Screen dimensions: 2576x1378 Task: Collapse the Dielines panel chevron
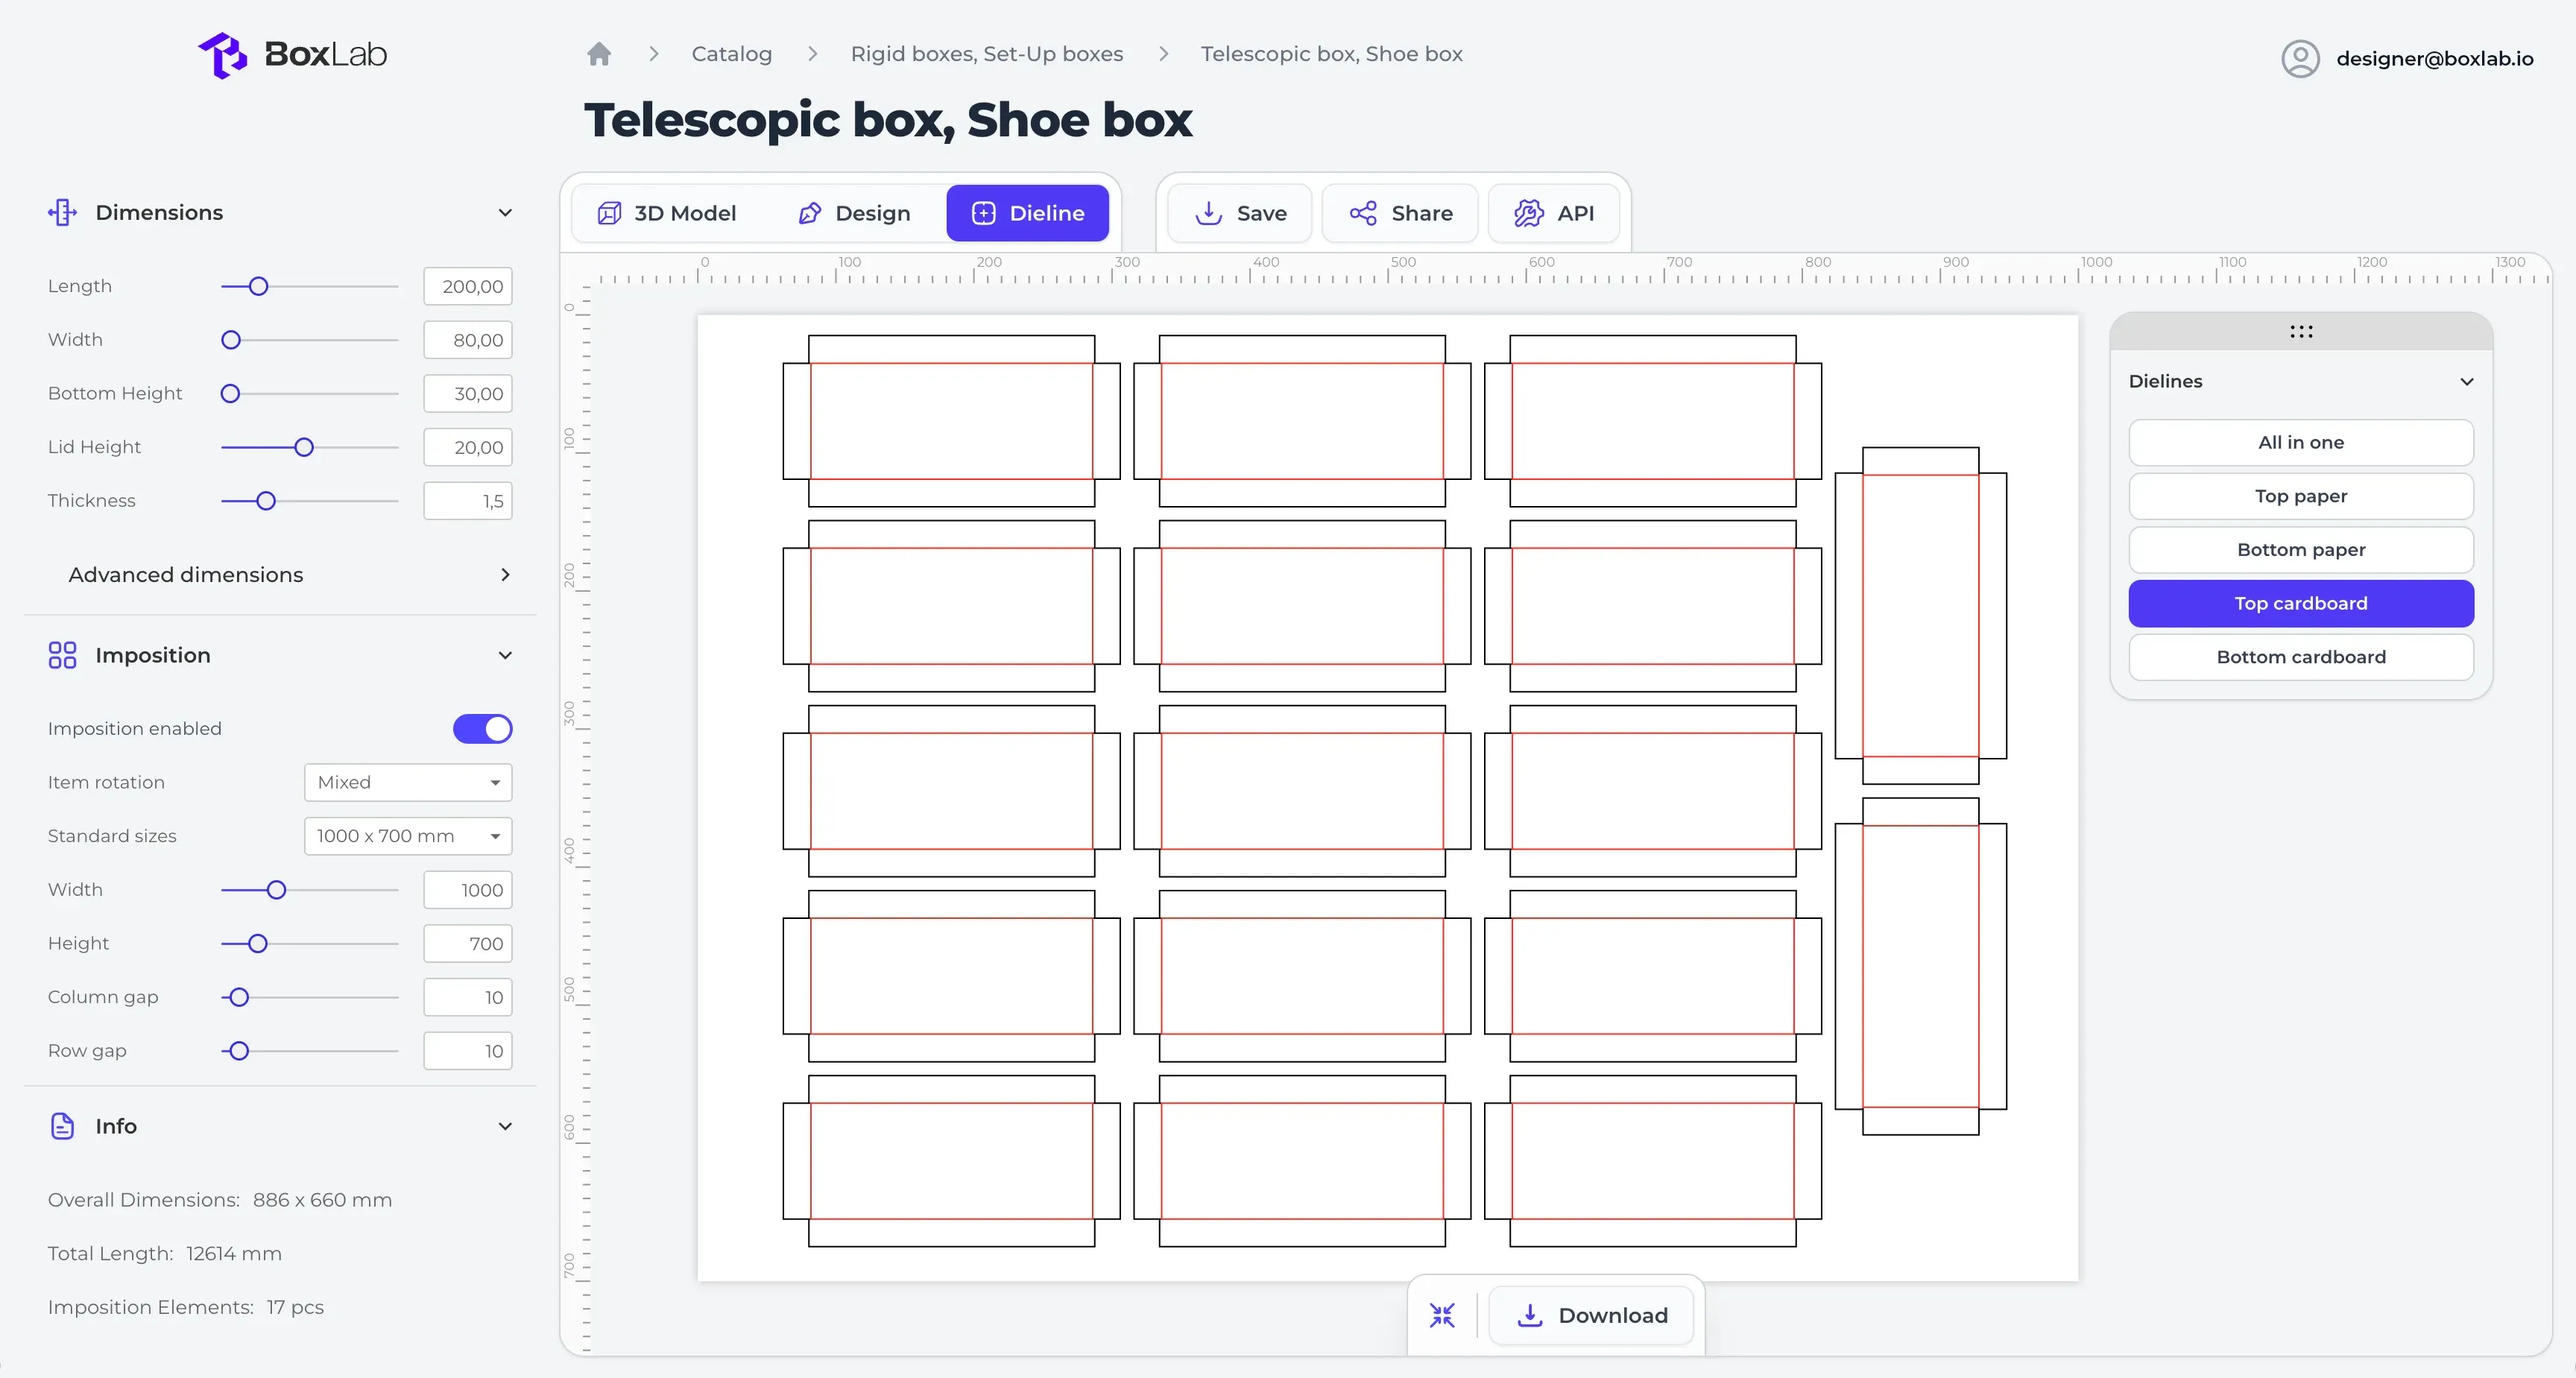coord(2467,382)
